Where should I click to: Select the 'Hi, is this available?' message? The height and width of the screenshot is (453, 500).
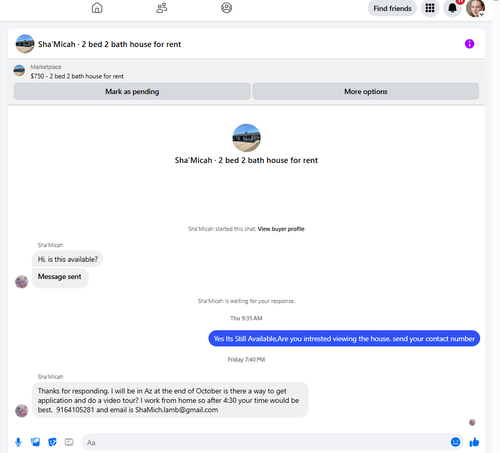(x=68, y=259)
